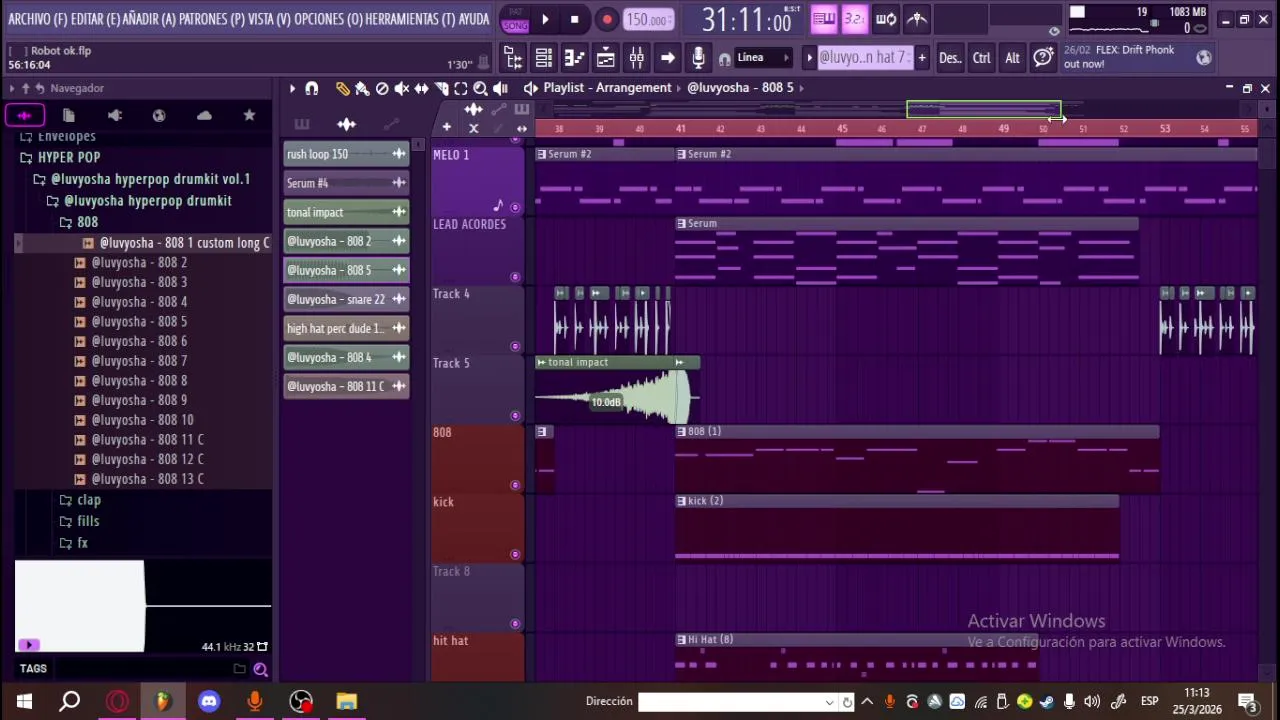
Task: Click the metronome icon in the transport bar
Action: tap(917, 19)
